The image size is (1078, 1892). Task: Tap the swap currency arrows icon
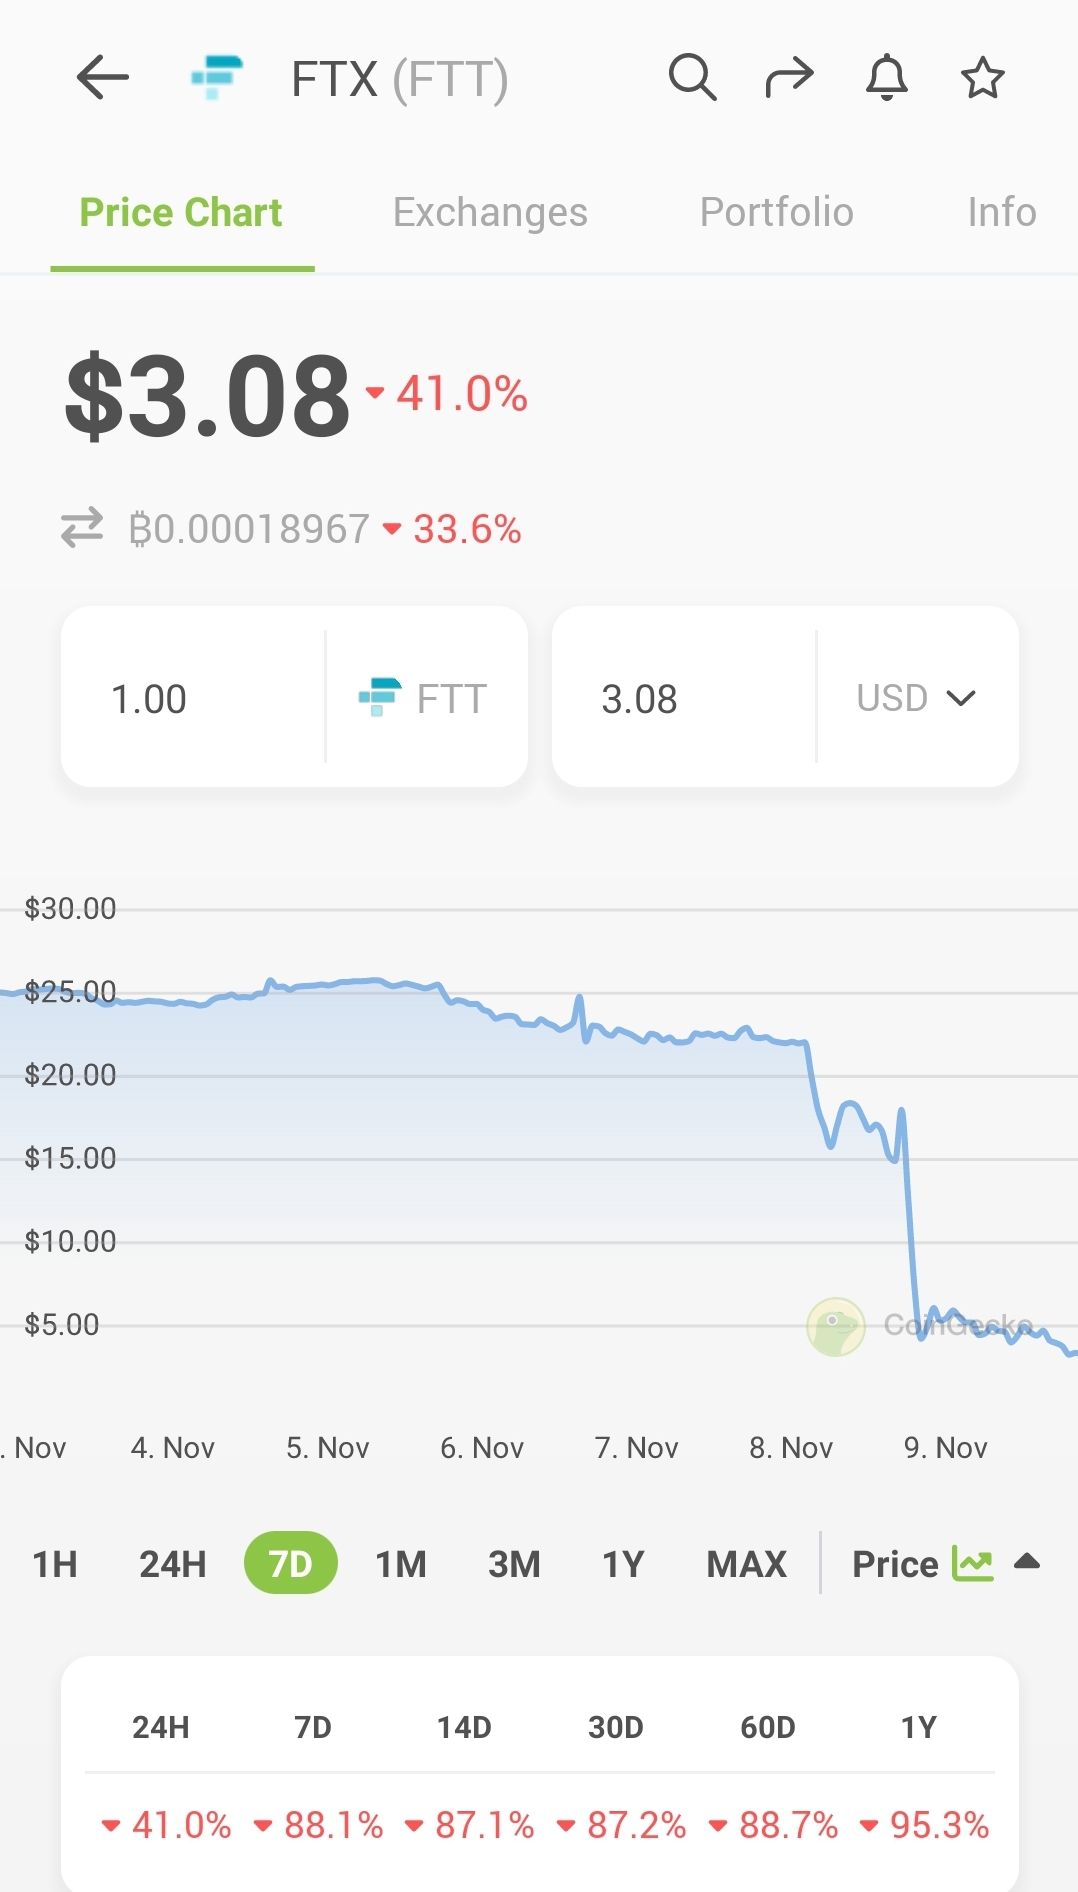click(82, 528)
